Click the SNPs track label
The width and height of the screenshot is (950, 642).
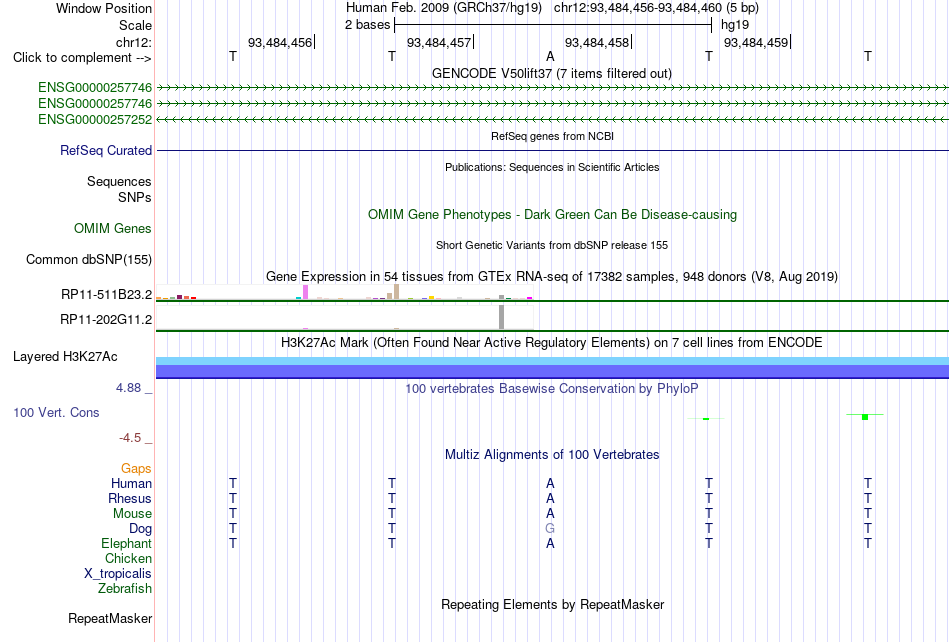coord(135,197)
